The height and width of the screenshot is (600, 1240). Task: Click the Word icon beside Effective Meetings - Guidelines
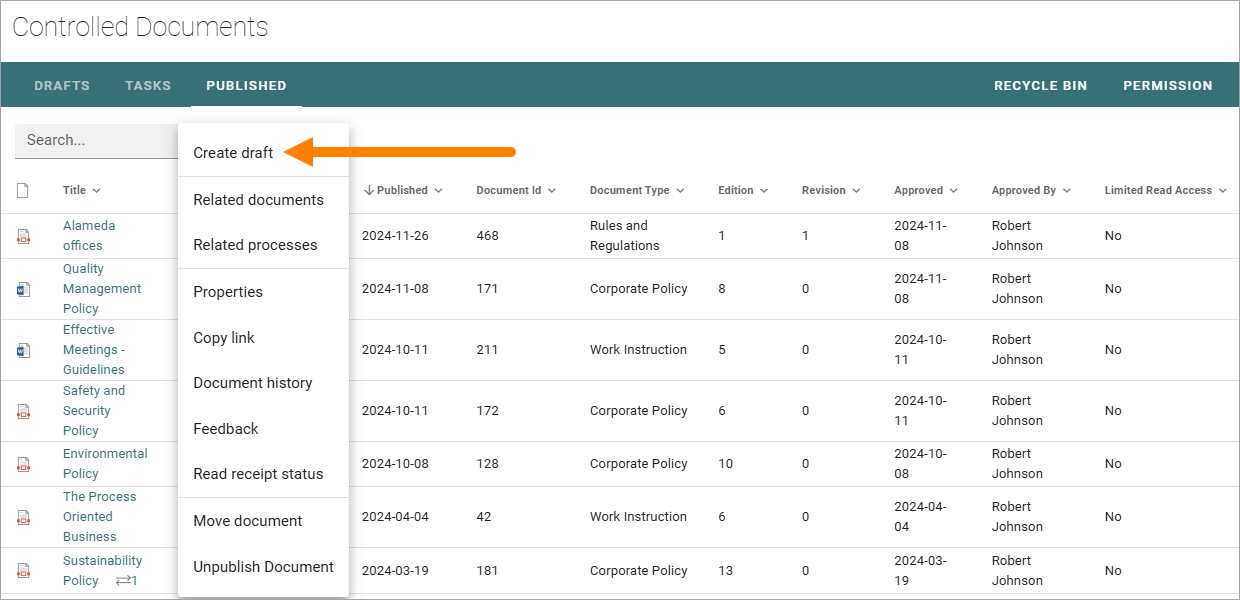23,351
